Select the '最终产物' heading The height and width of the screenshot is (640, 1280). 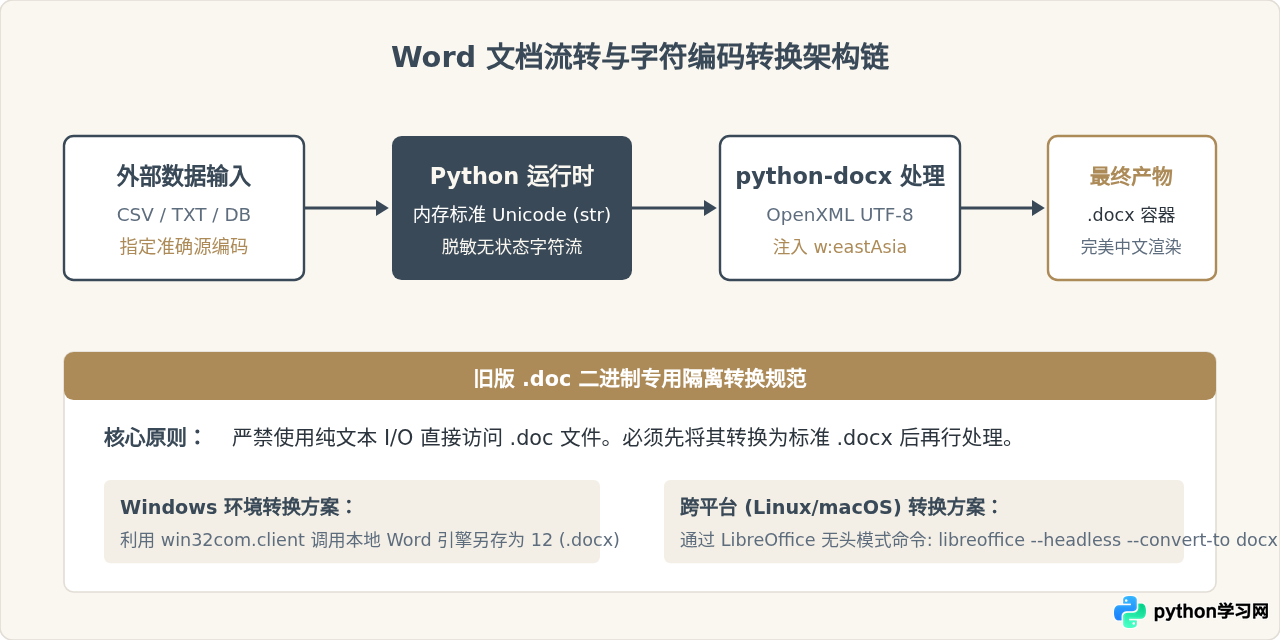[1131, 177]
